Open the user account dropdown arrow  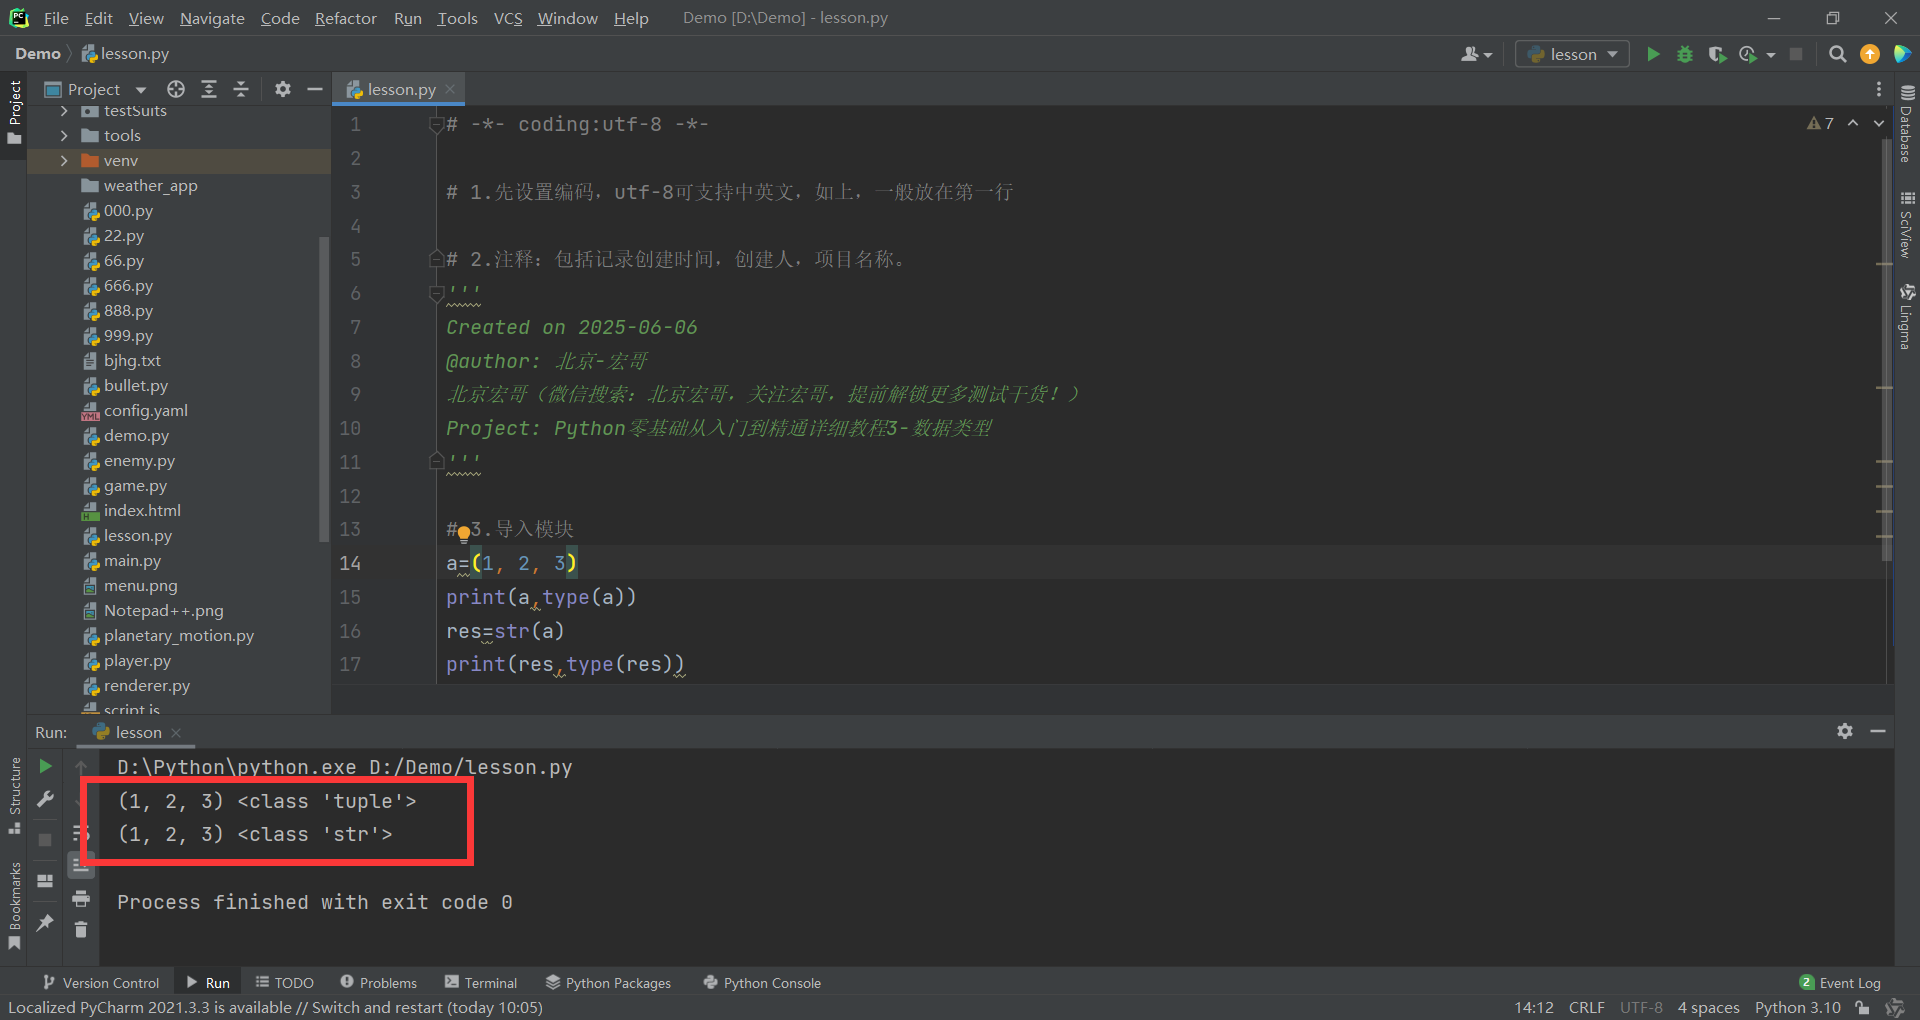point(1488,55)
